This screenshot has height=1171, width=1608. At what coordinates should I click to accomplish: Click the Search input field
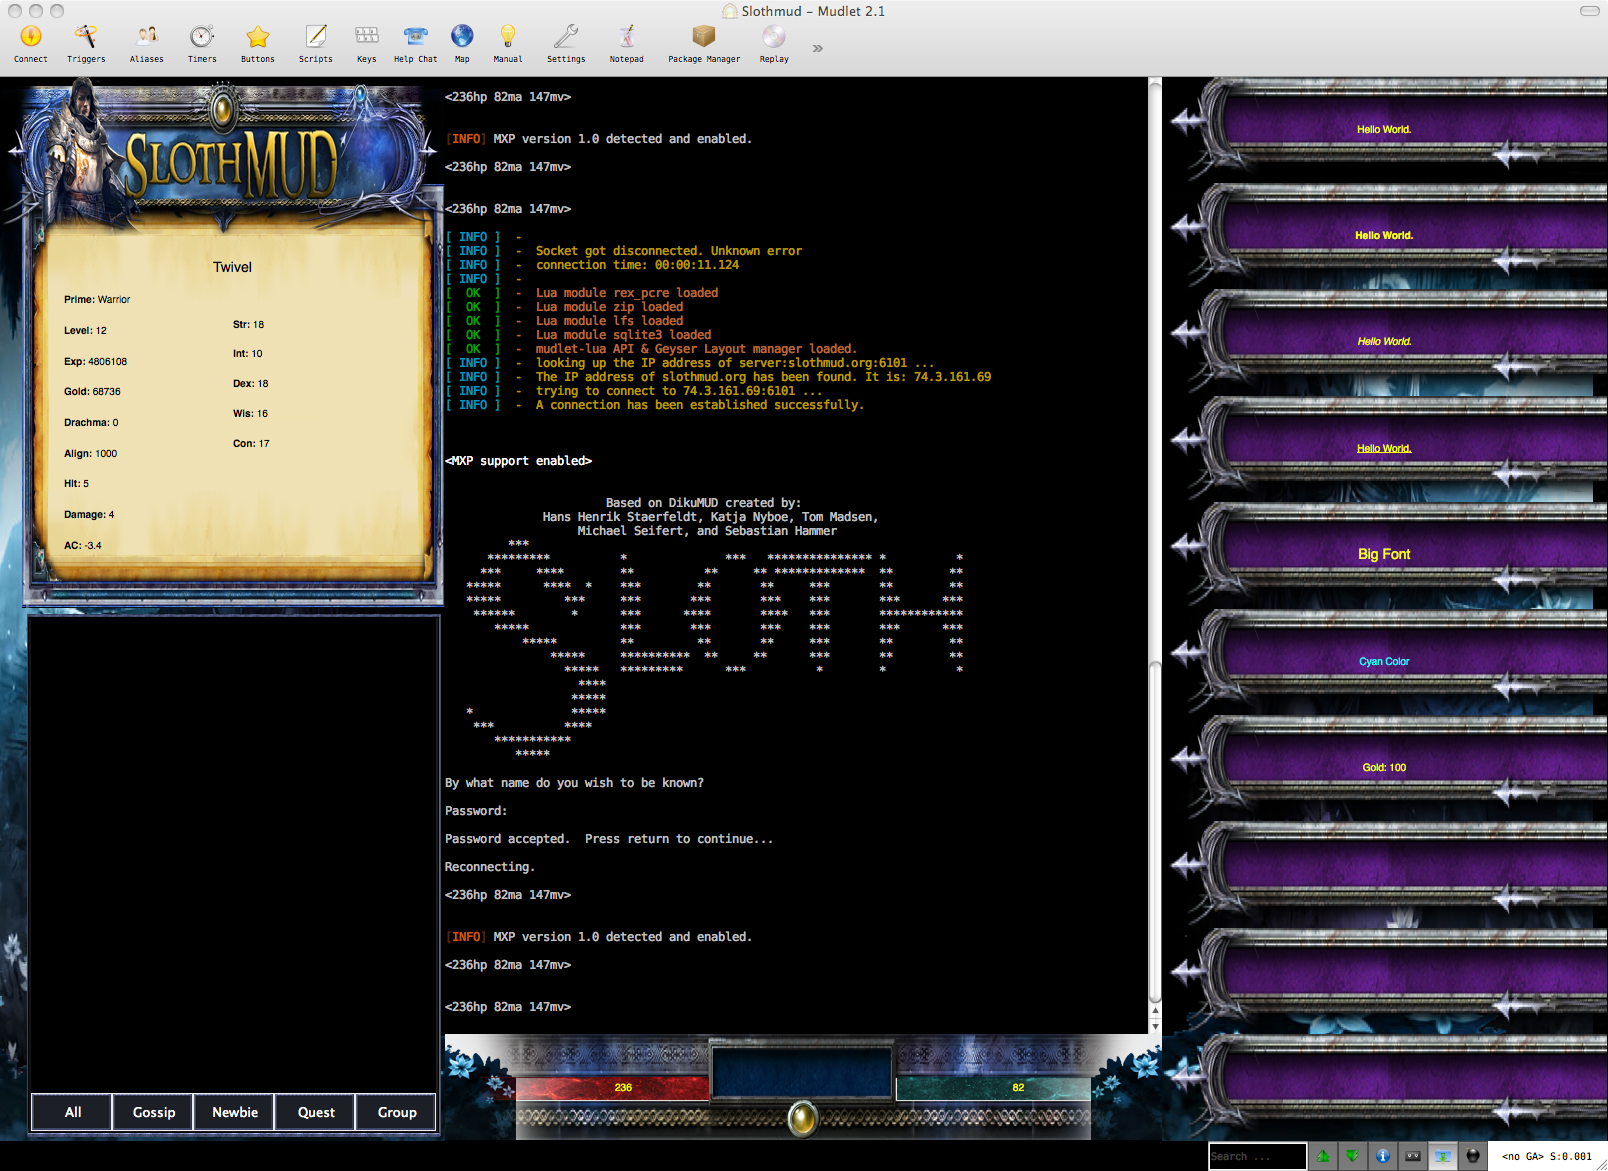1257,1156
